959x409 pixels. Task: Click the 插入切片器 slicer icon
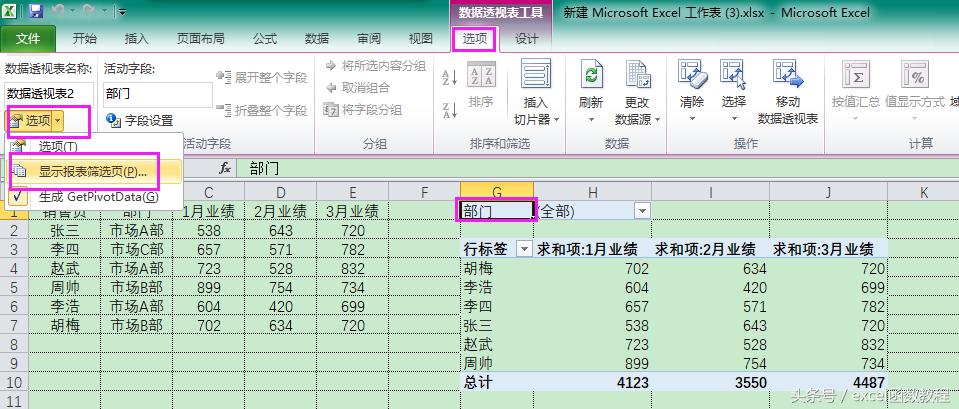pos(536,75)
